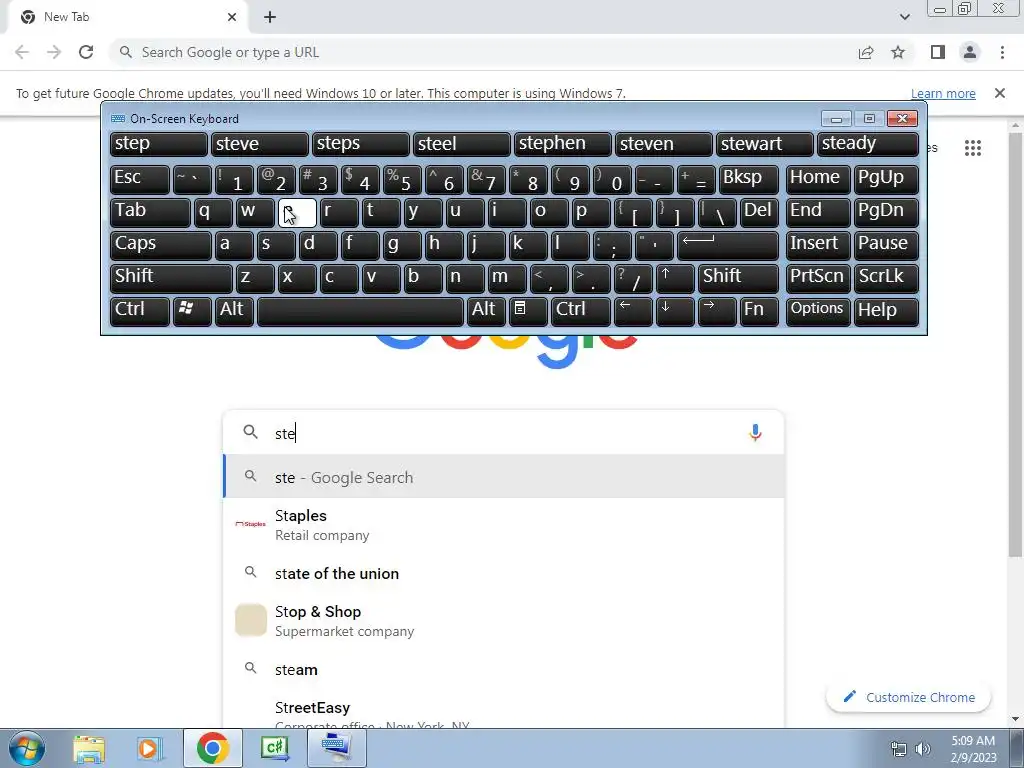Screen dimensions: 1024x768
Task: Open Chrome three-dot menu
Action: (1002, 52)
